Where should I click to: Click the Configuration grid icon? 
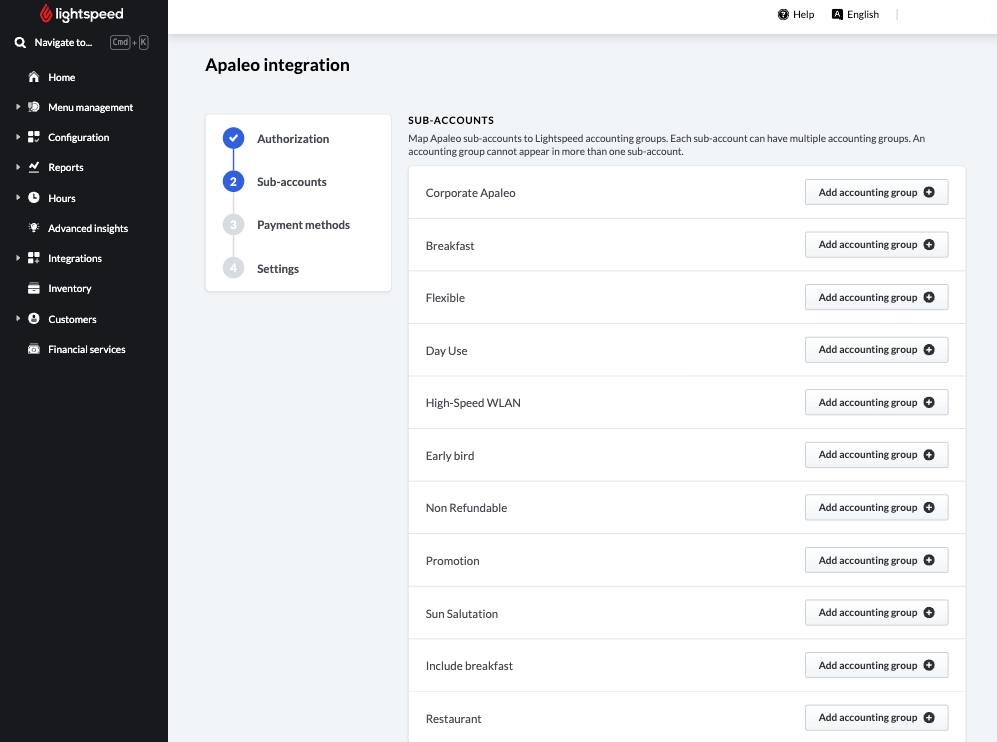(x=34, y=137)
